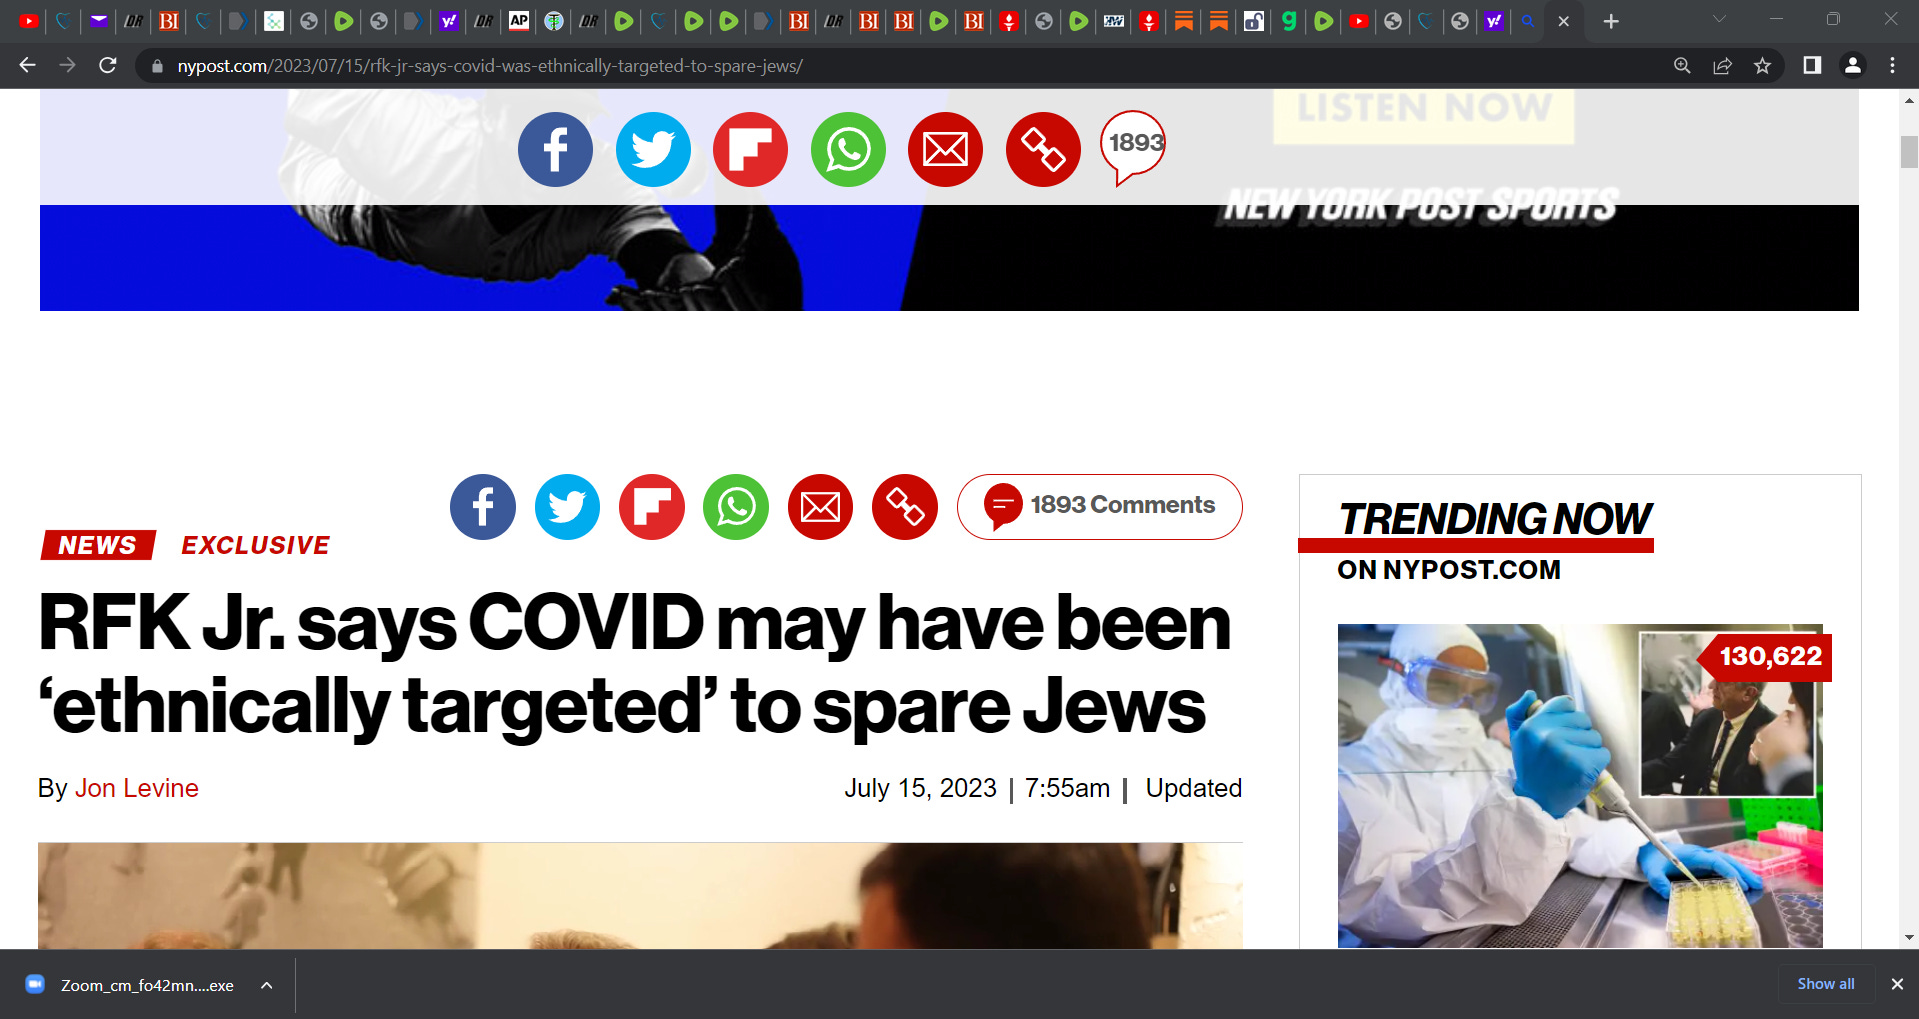
Task: Click the Facebook icon beside the 1893 Comments button
Action: tap(483, 507)
